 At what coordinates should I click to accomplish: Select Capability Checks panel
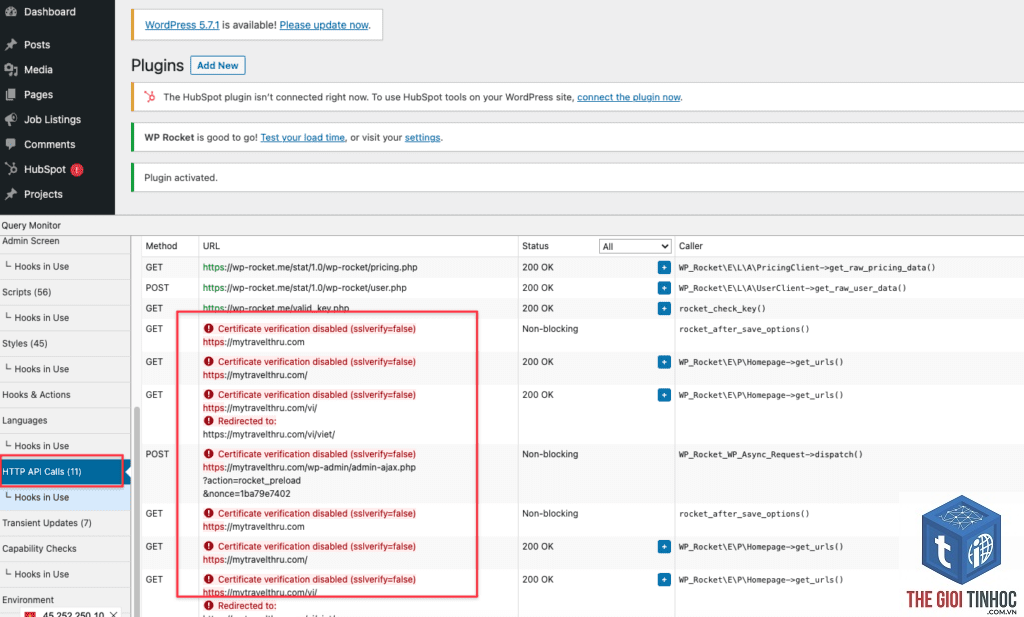tap(65, 548)
